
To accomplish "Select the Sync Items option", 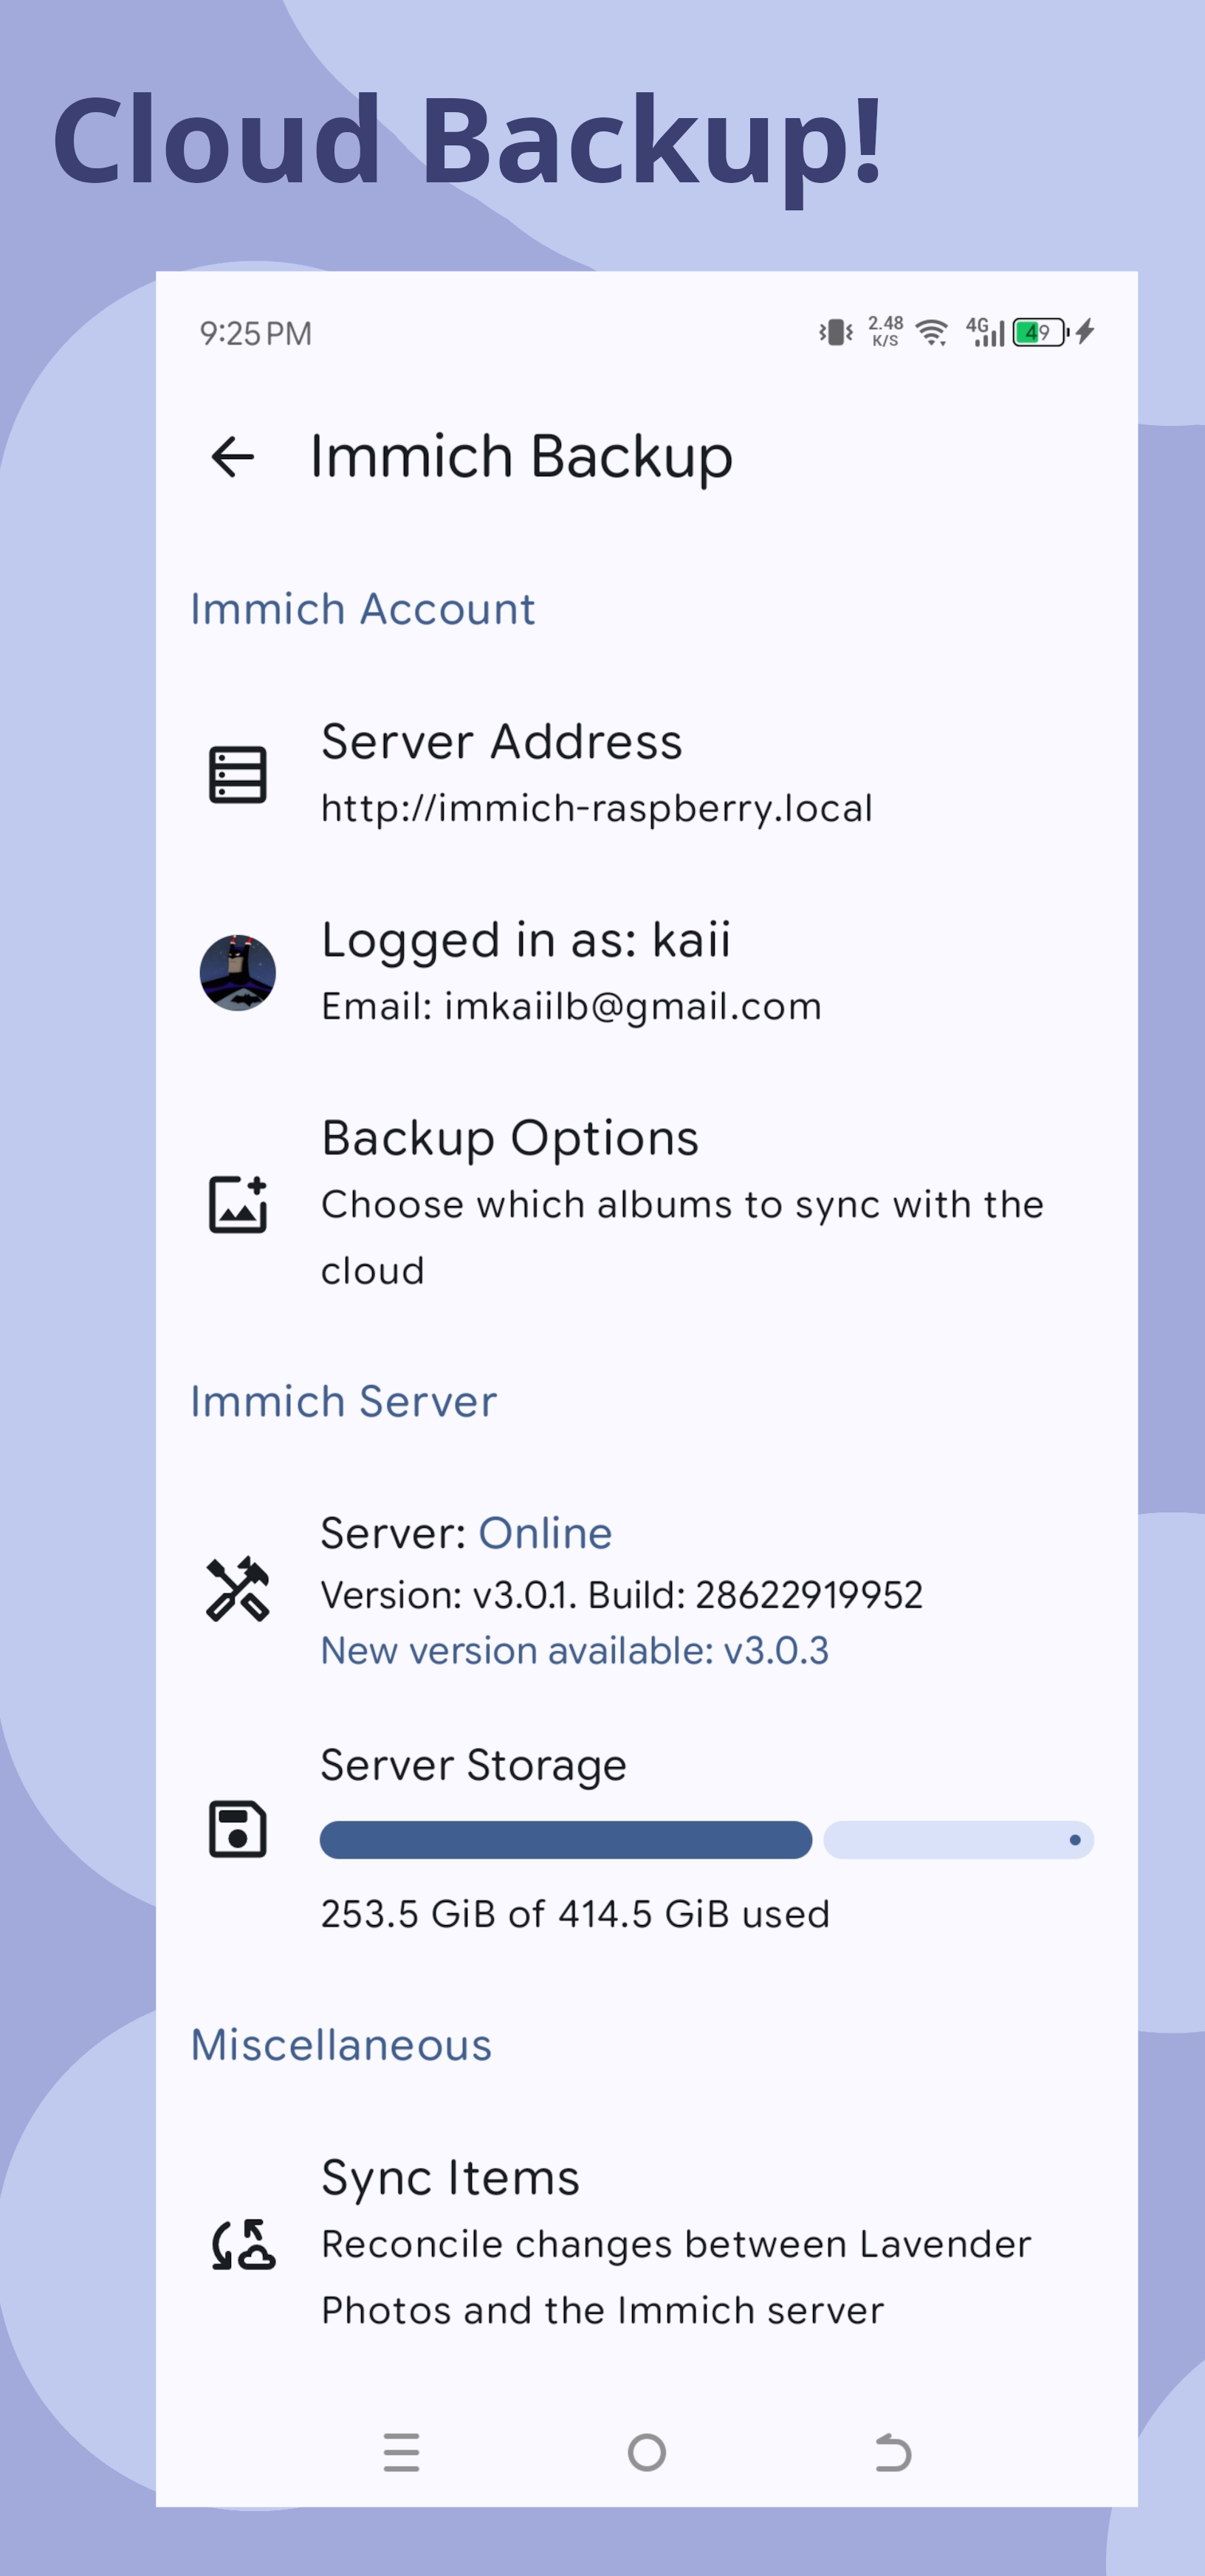I will pos(647,2244).
